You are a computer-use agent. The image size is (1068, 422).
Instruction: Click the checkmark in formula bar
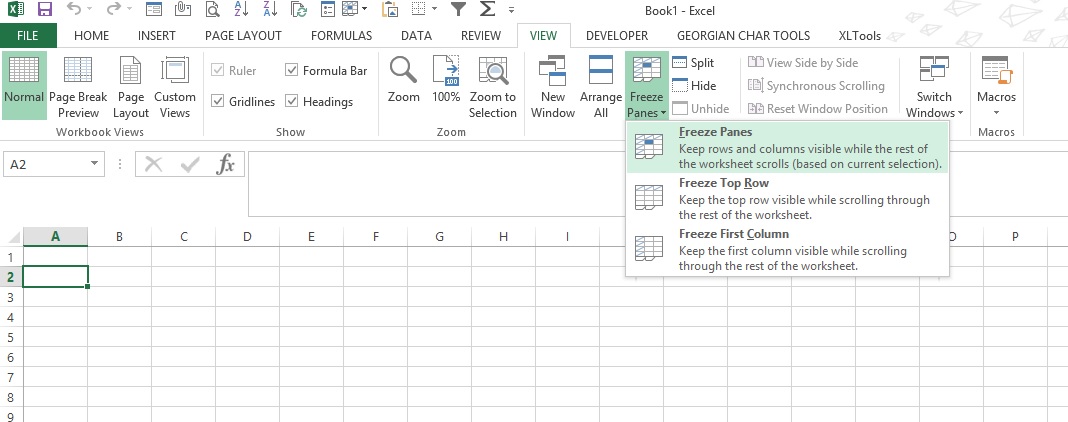189,164
